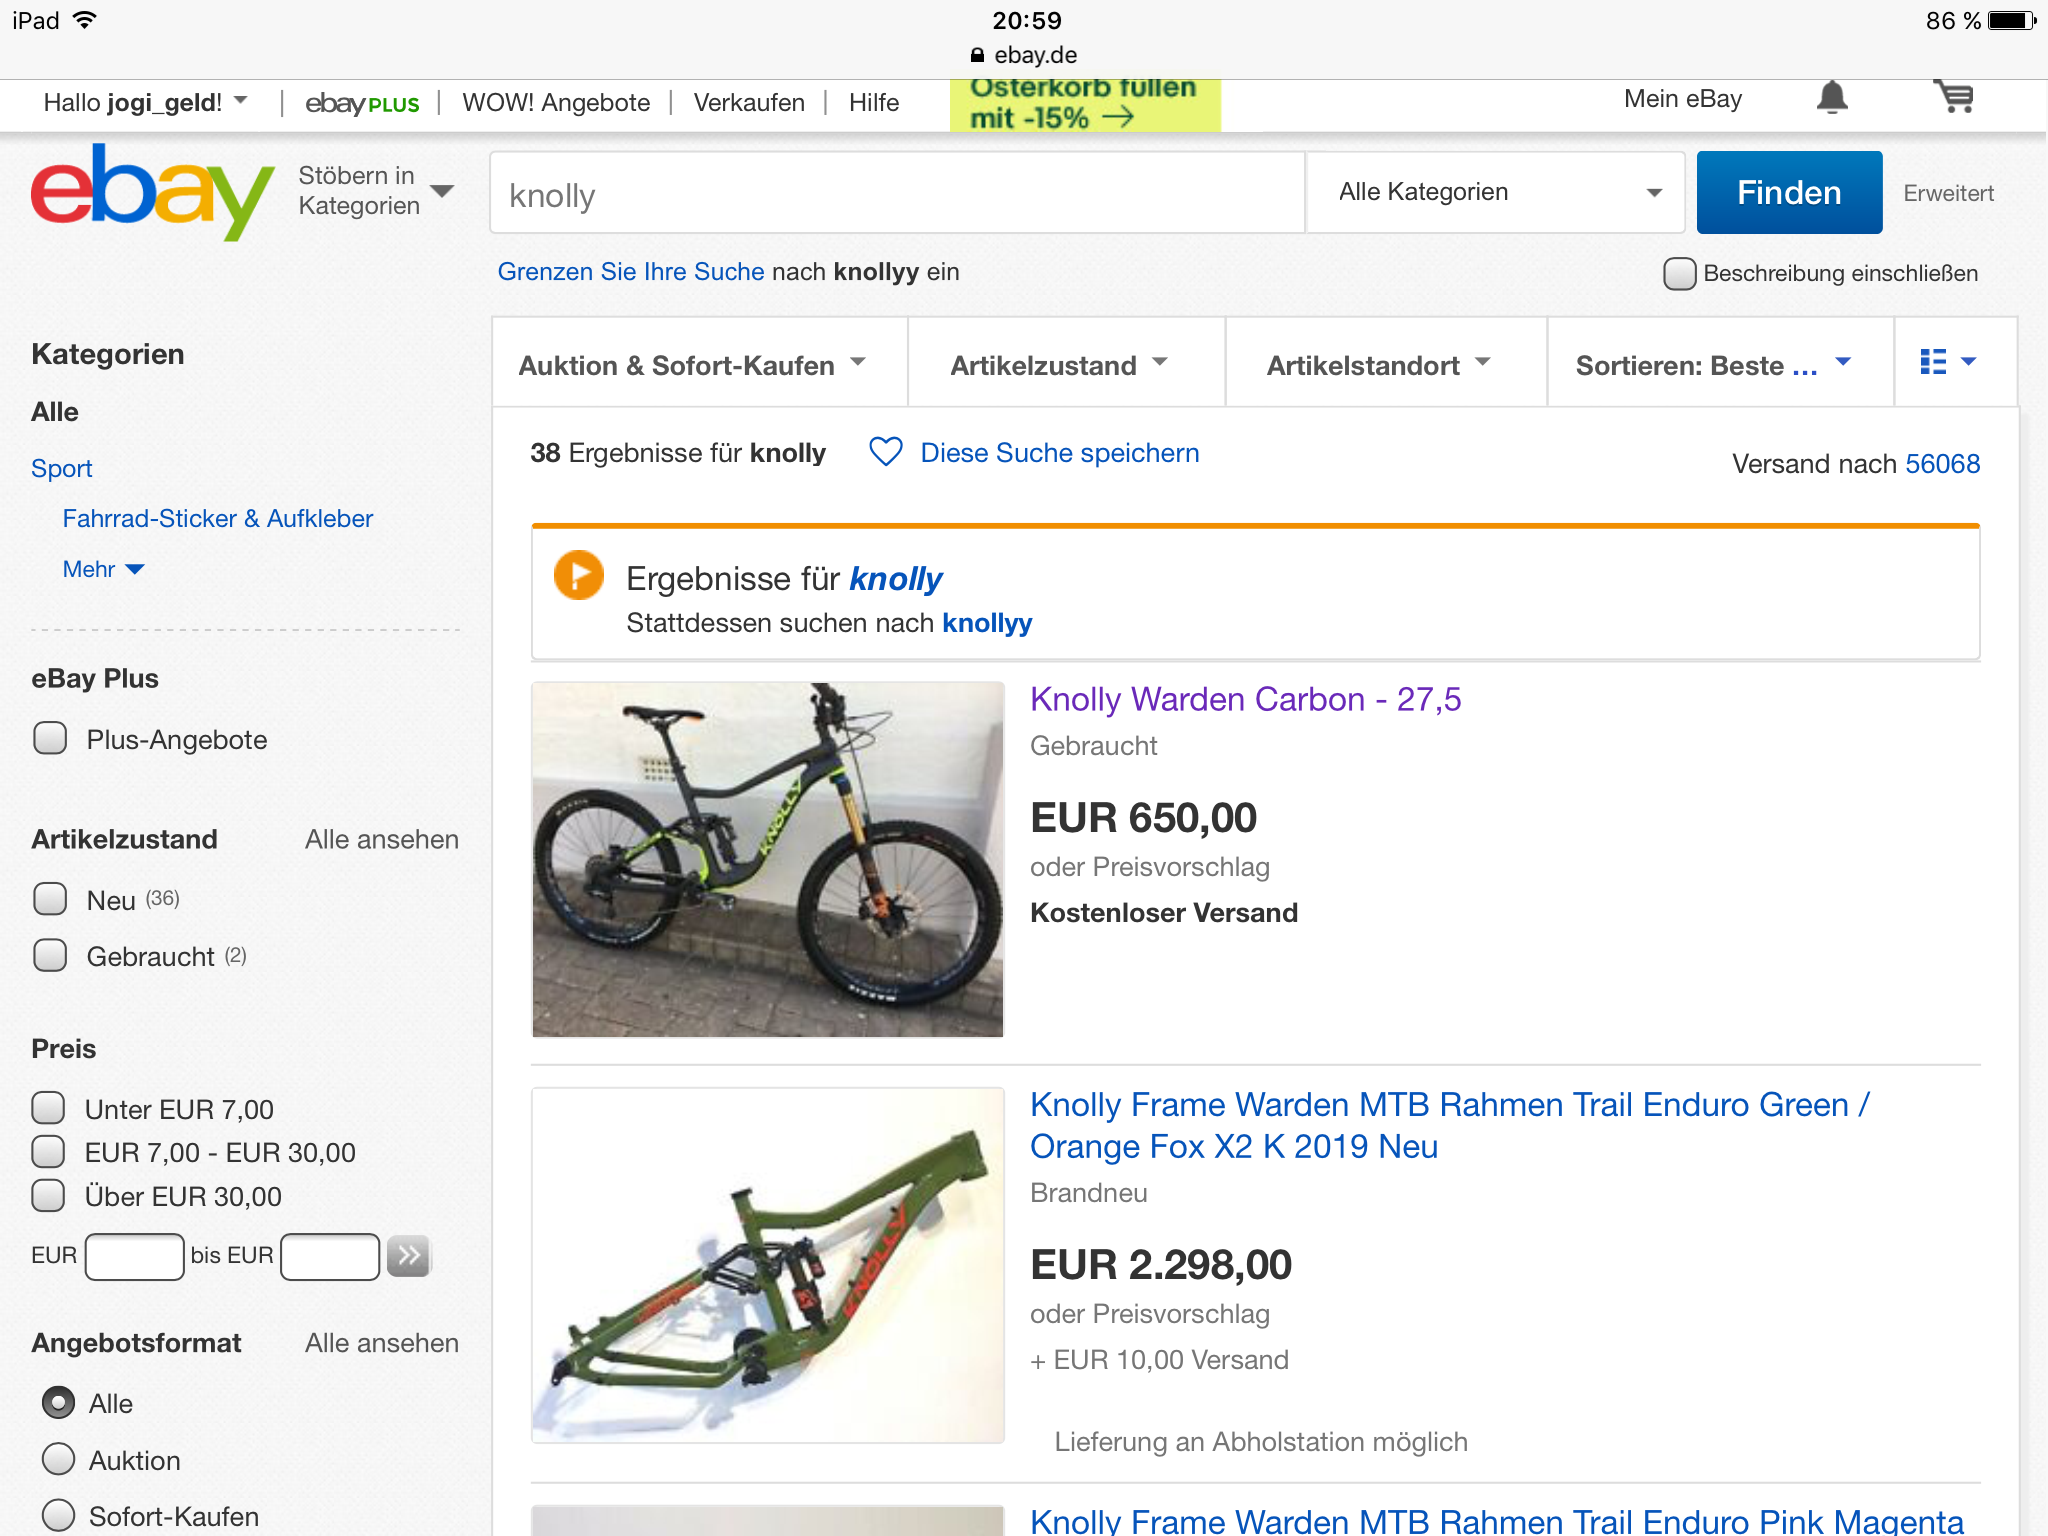
Task: Open WOW! Angebote in the top navigation
Action: tap(556, 103)
